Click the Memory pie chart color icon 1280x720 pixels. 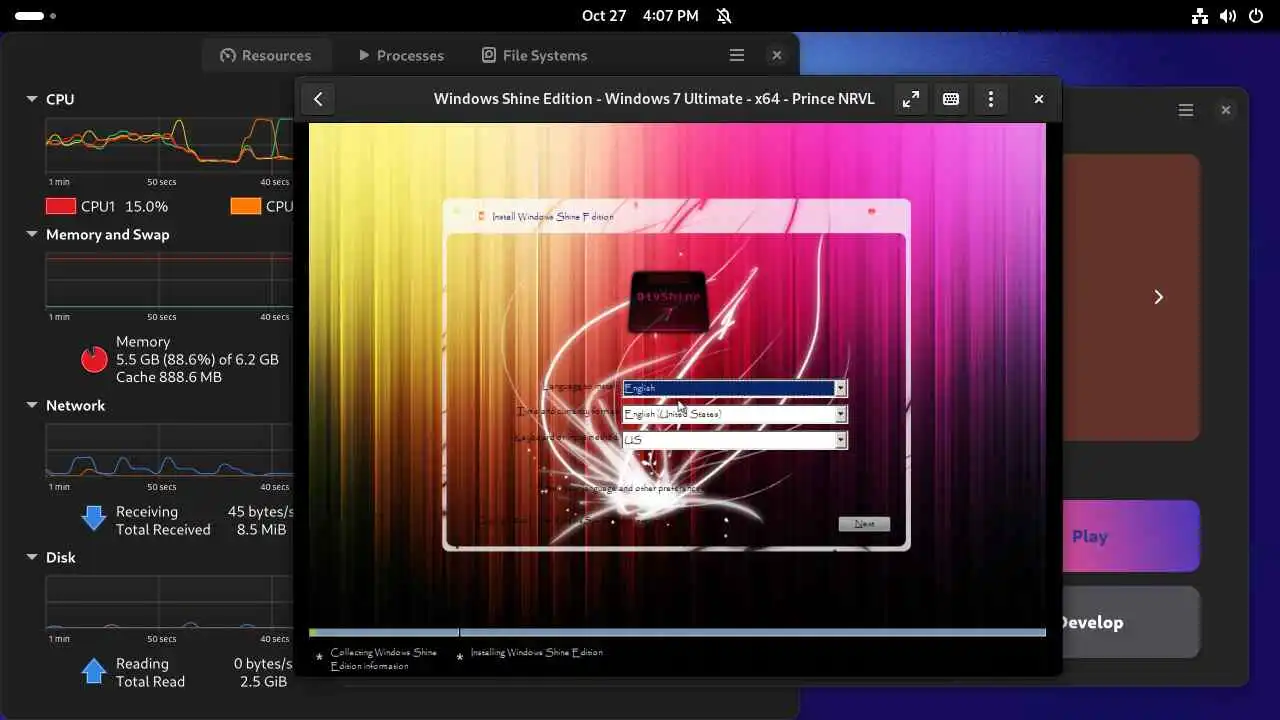click(x=94, y=359)
